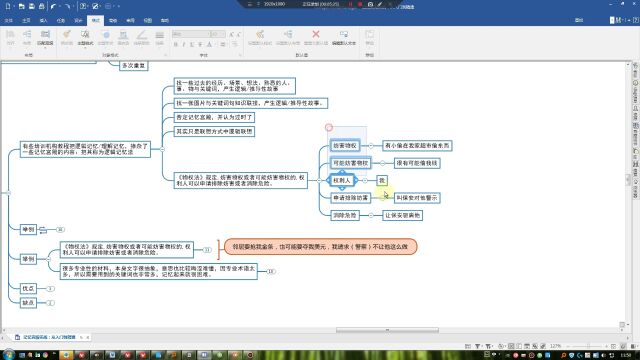Toggle Underline formatting button
This screenshot has width=640, height=360.
[192, 44]
